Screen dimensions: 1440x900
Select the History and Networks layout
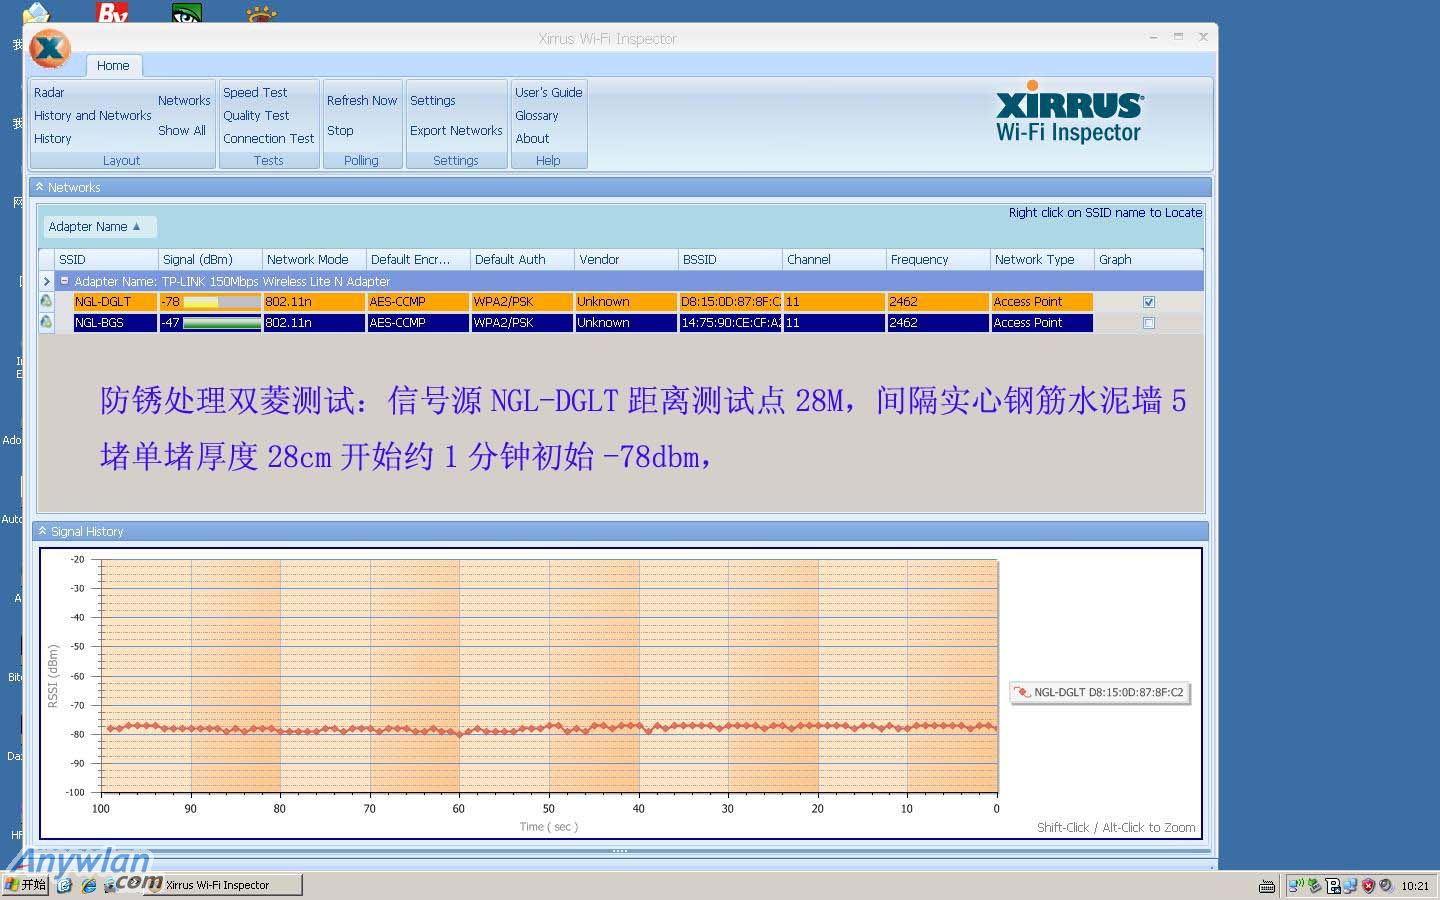point(93,116)
